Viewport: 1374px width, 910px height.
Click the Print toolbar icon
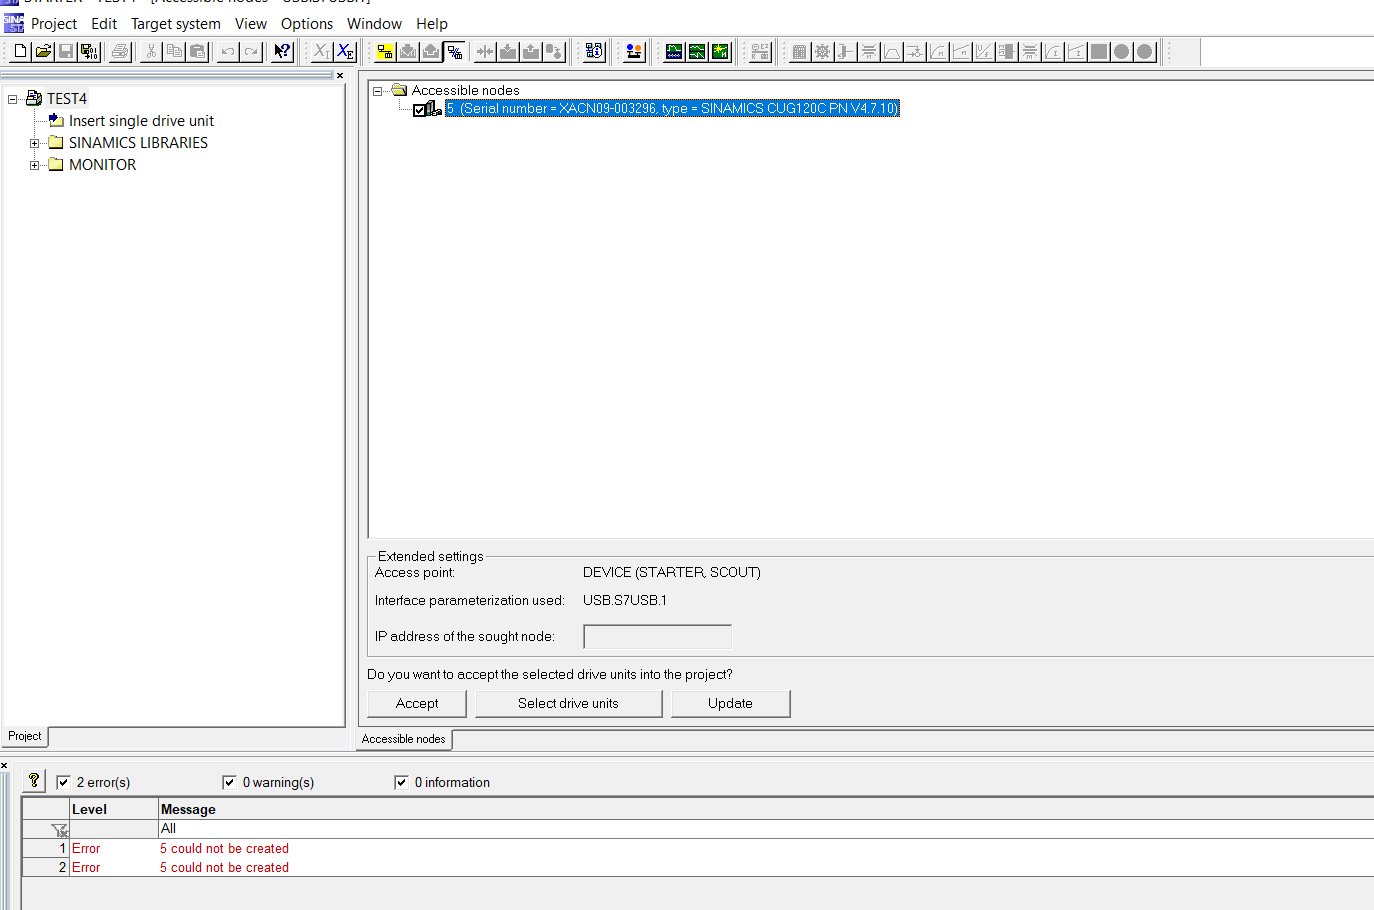(x=120, y=51)
